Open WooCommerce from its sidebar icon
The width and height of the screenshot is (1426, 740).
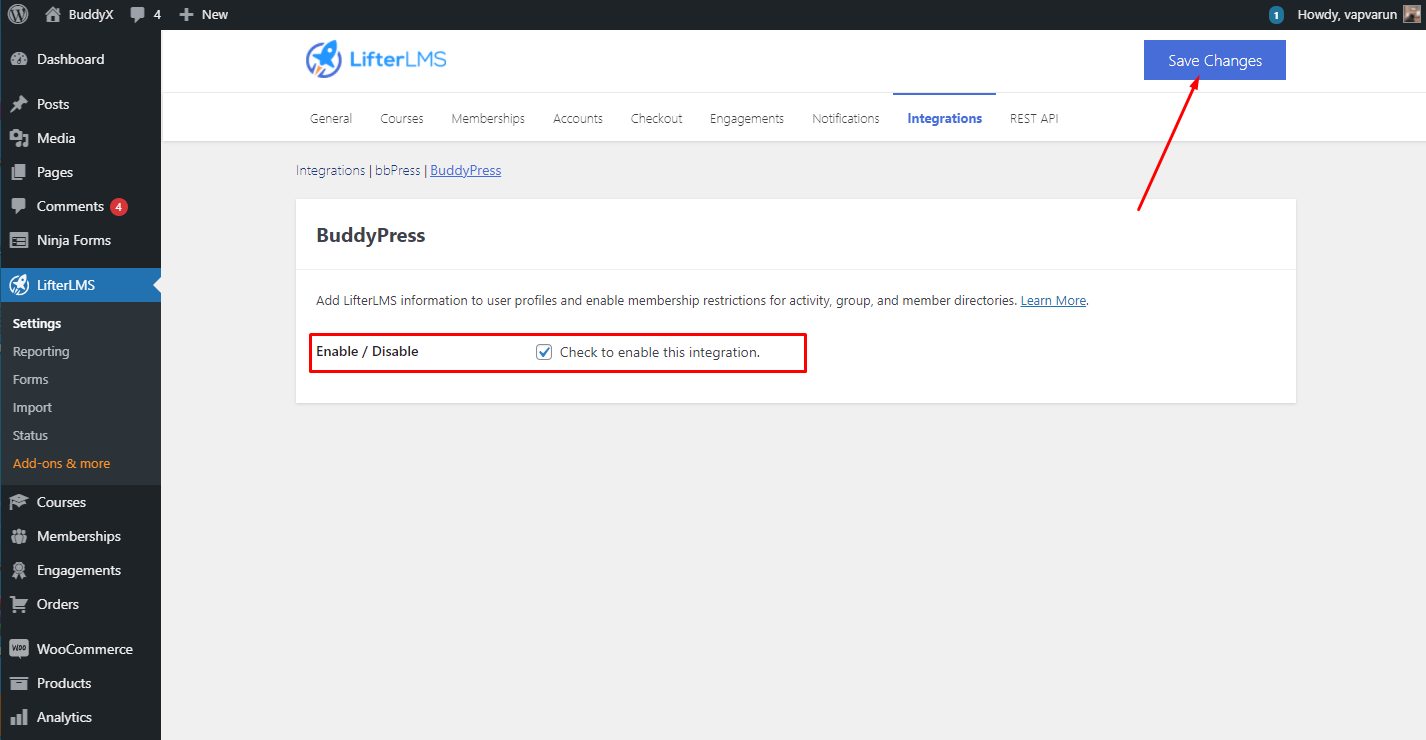tap(21, 648)
